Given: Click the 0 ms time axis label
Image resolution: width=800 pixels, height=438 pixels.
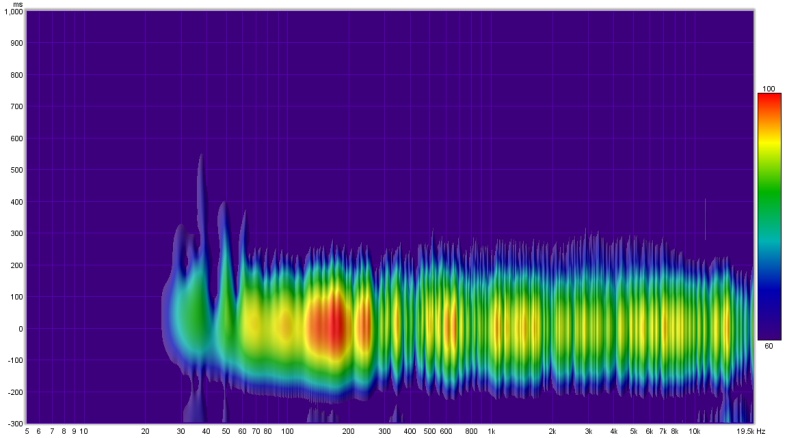Looking at the screenshot, I should pyautogui.click(x=21, y=329).
